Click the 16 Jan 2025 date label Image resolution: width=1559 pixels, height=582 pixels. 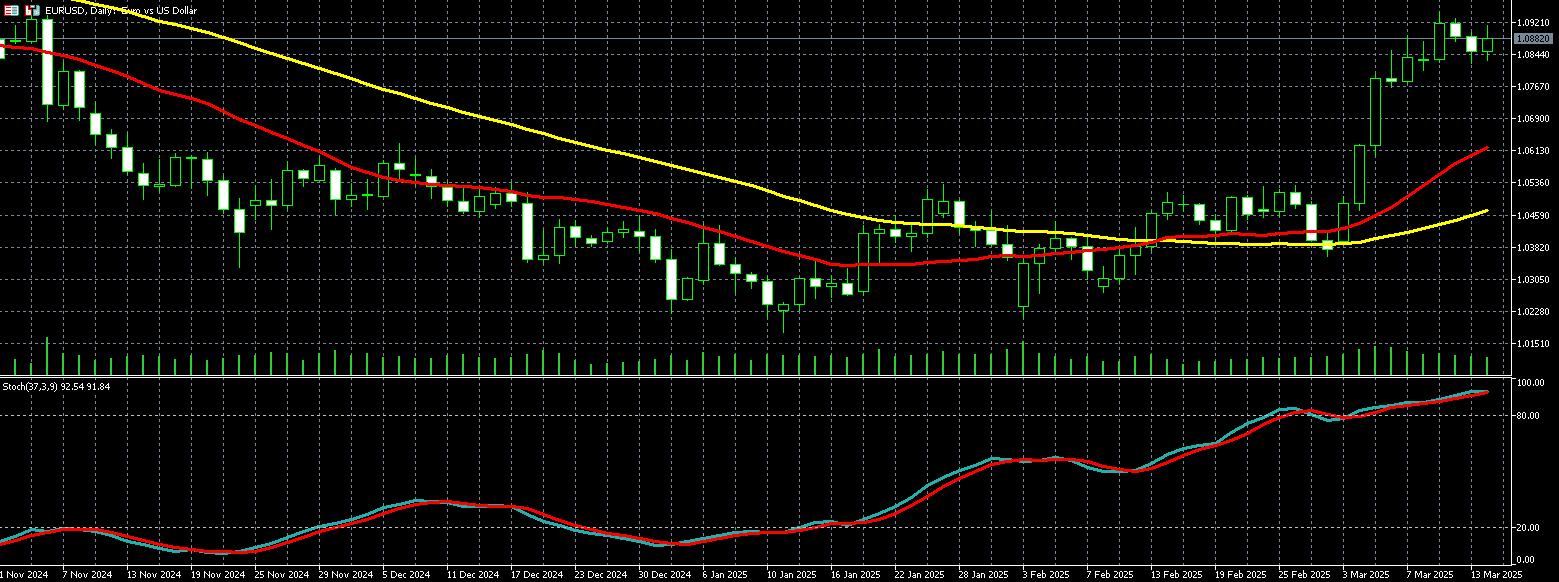[855, 575]
